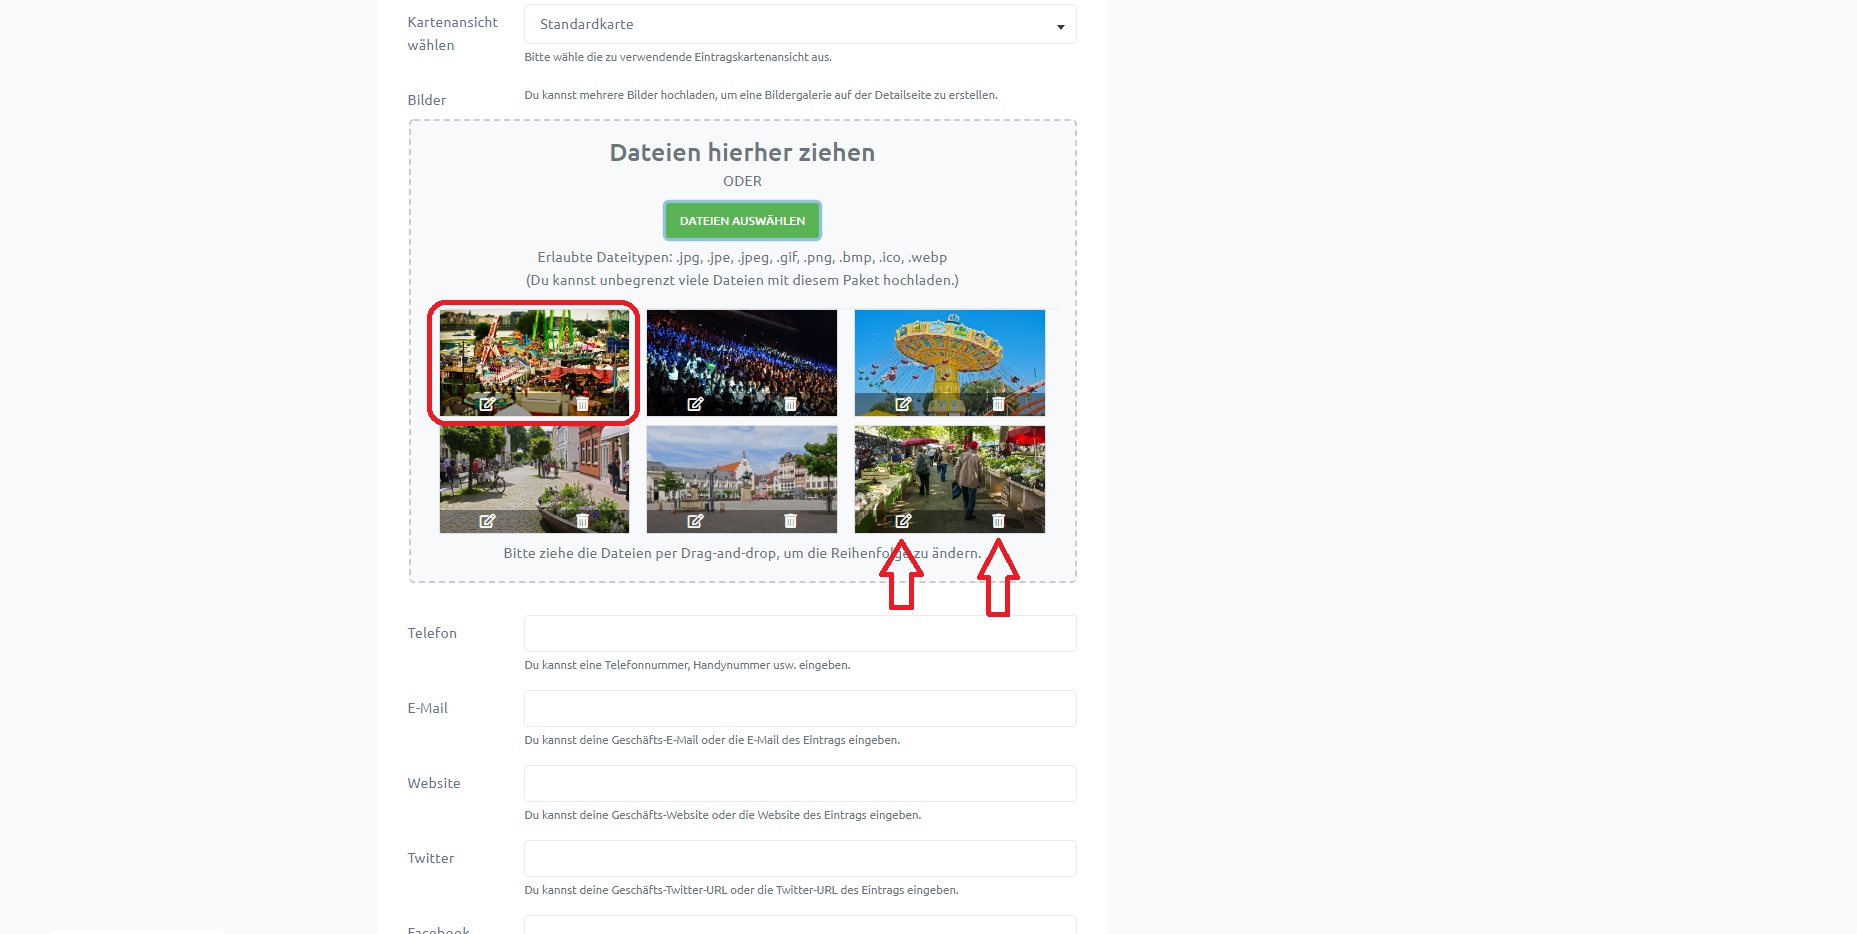This screenshot has height=934, width=1857.
Task: Click the Telefon help text
Action: 687,665
